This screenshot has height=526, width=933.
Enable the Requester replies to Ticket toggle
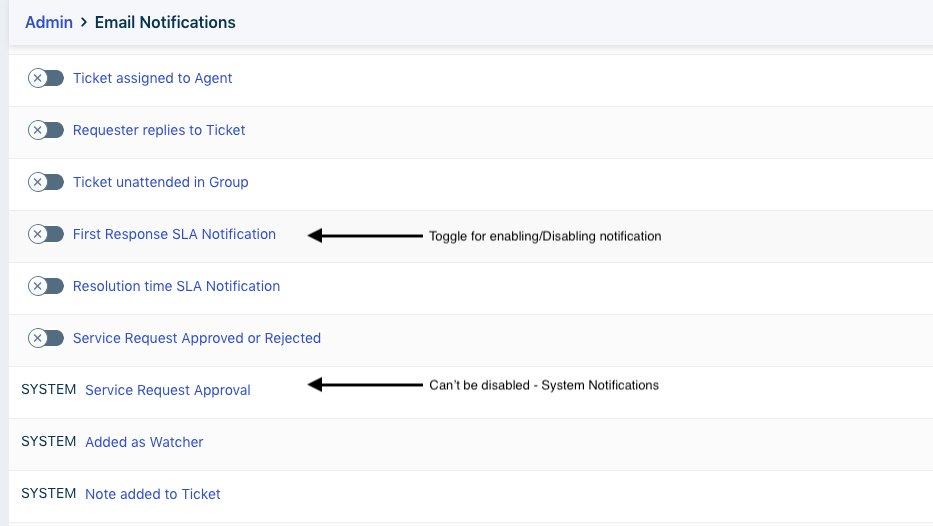[x=46, y=130]
